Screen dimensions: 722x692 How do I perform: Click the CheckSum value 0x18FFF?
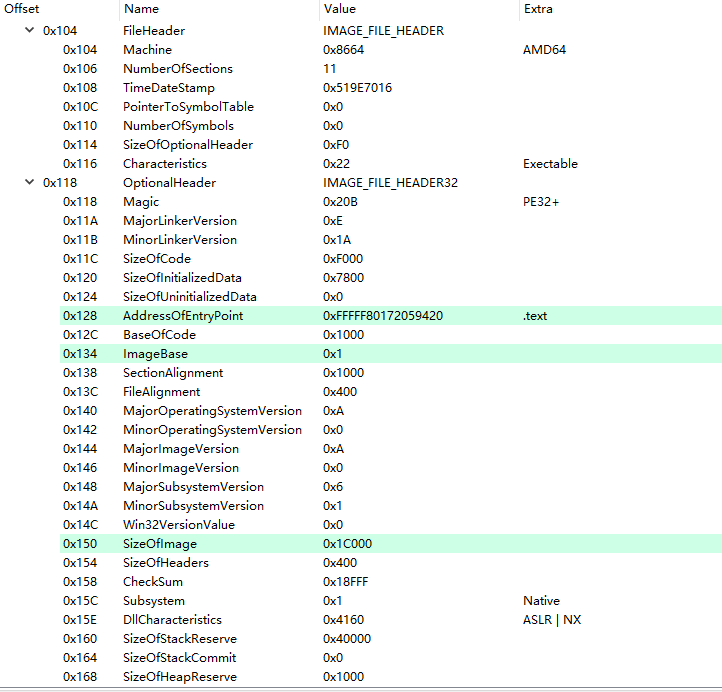[346, 582]
